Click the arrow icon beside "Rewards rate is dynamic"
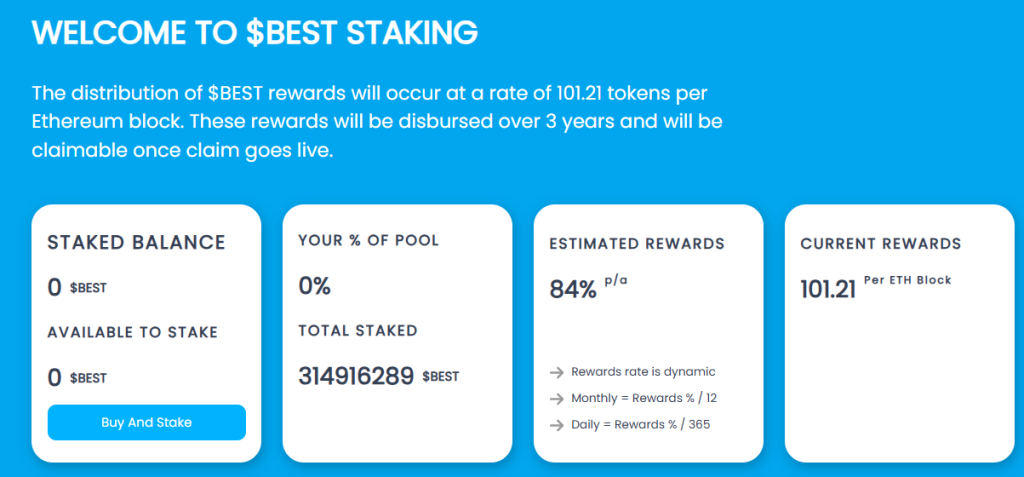The height and width of the screenshot is (477, 1024). pos(557,372)
